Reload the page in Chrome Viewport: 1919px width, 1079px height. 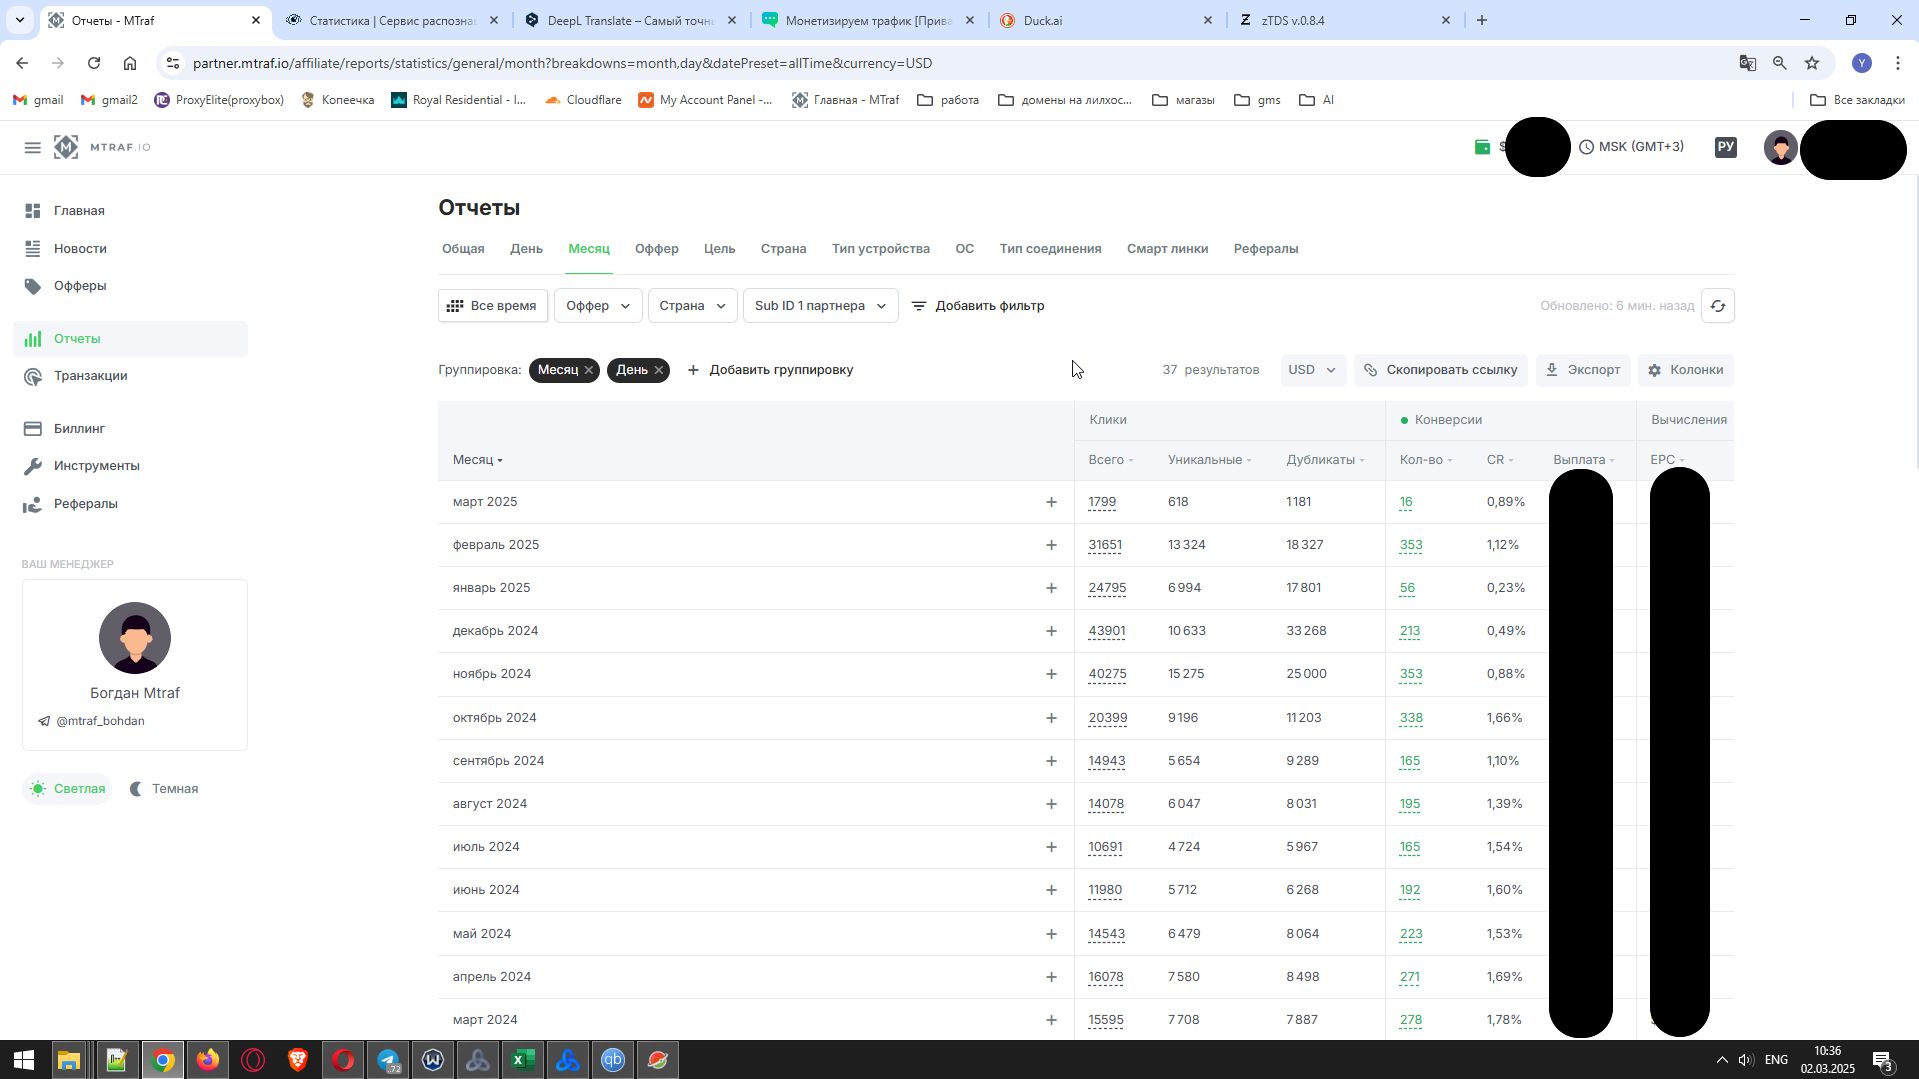coord(94,63)
